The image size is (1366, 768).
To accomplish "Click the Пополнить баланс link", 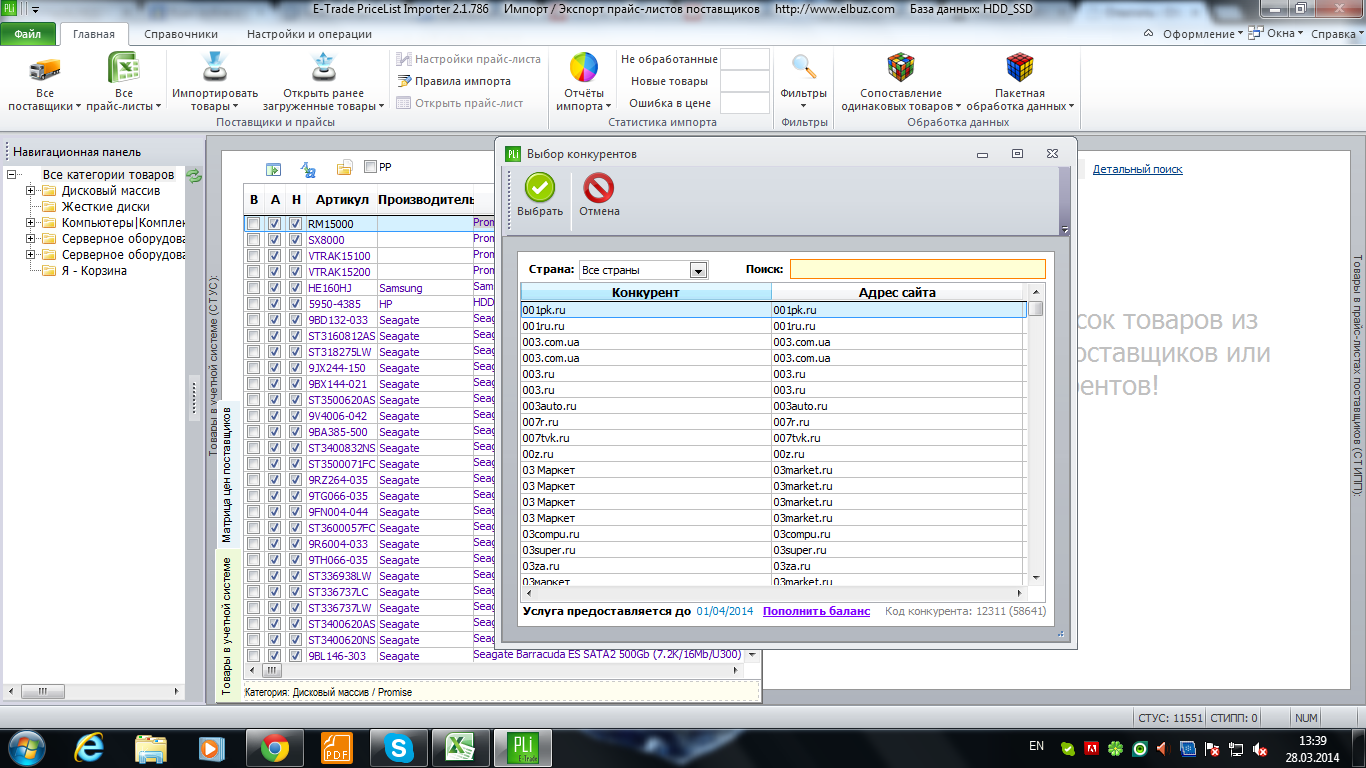I will (816, 611).
